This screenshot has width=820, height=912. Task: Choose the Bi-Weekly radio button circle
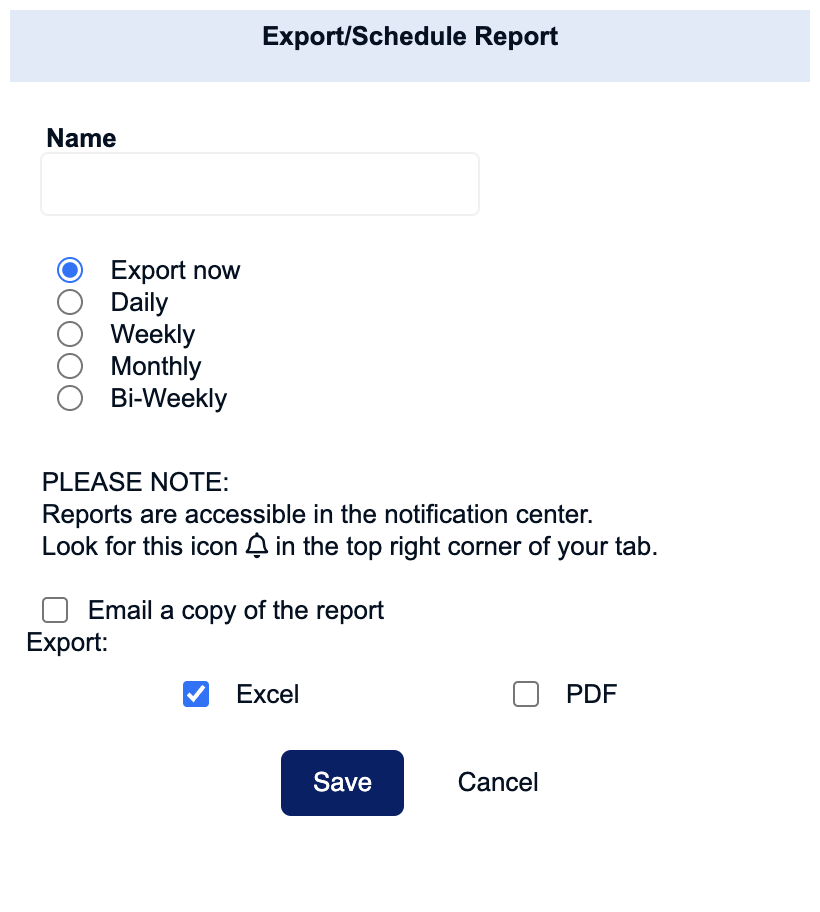(70, 398)
